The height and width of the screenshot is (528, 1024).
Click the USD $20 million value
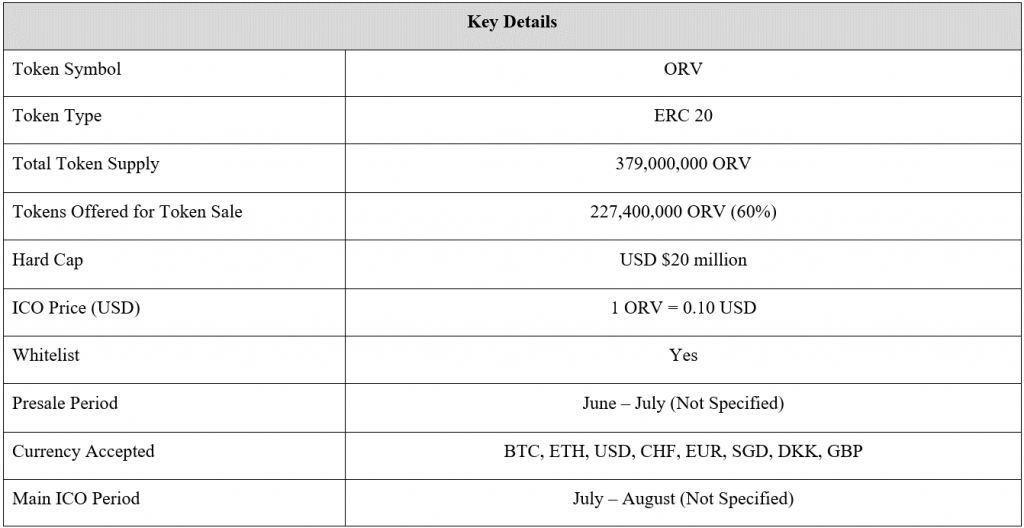(683, 260)
